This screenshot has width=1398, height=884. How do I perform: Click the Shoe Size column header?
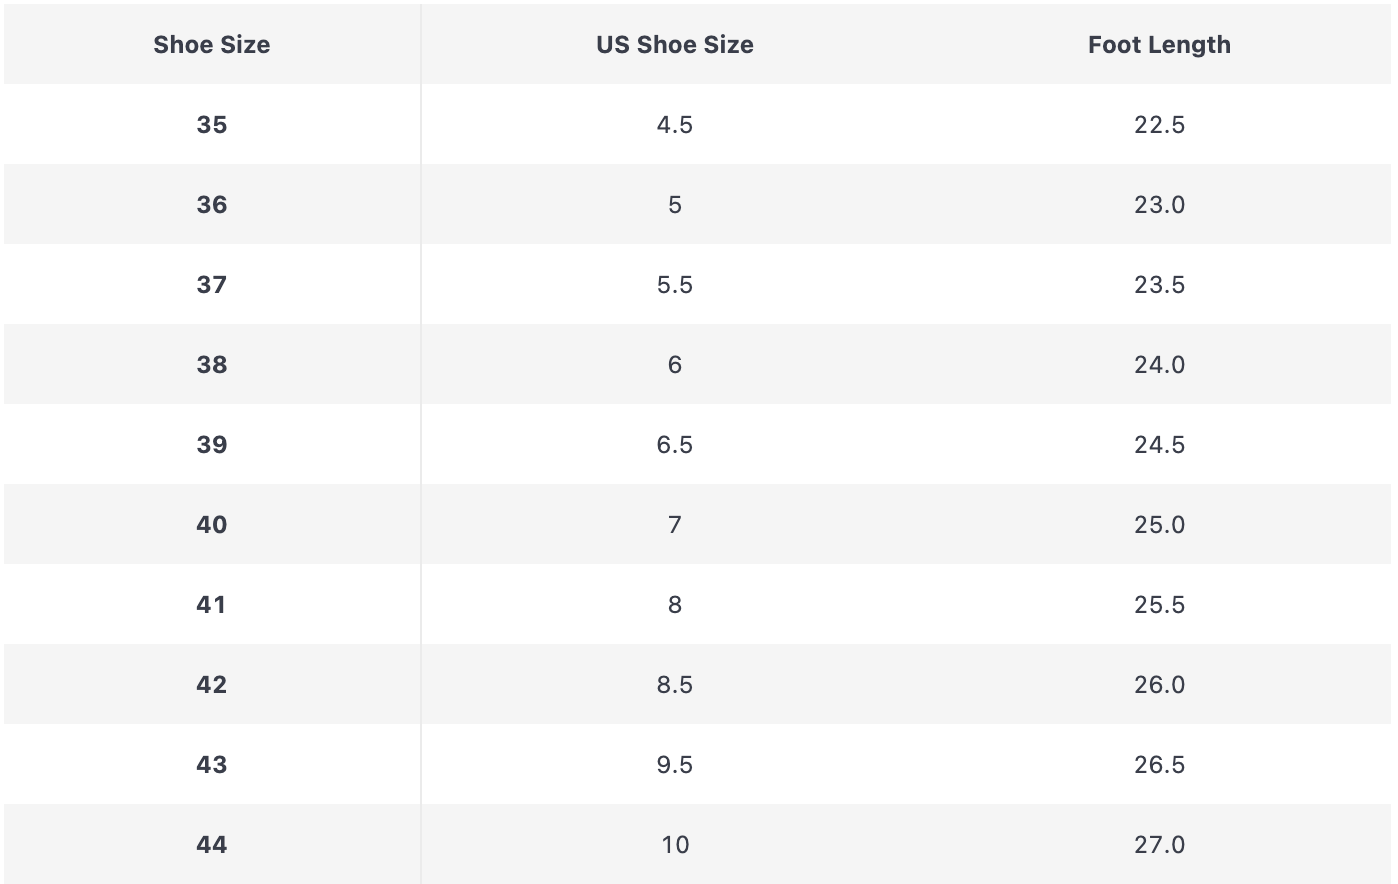[x=211, y=45]
